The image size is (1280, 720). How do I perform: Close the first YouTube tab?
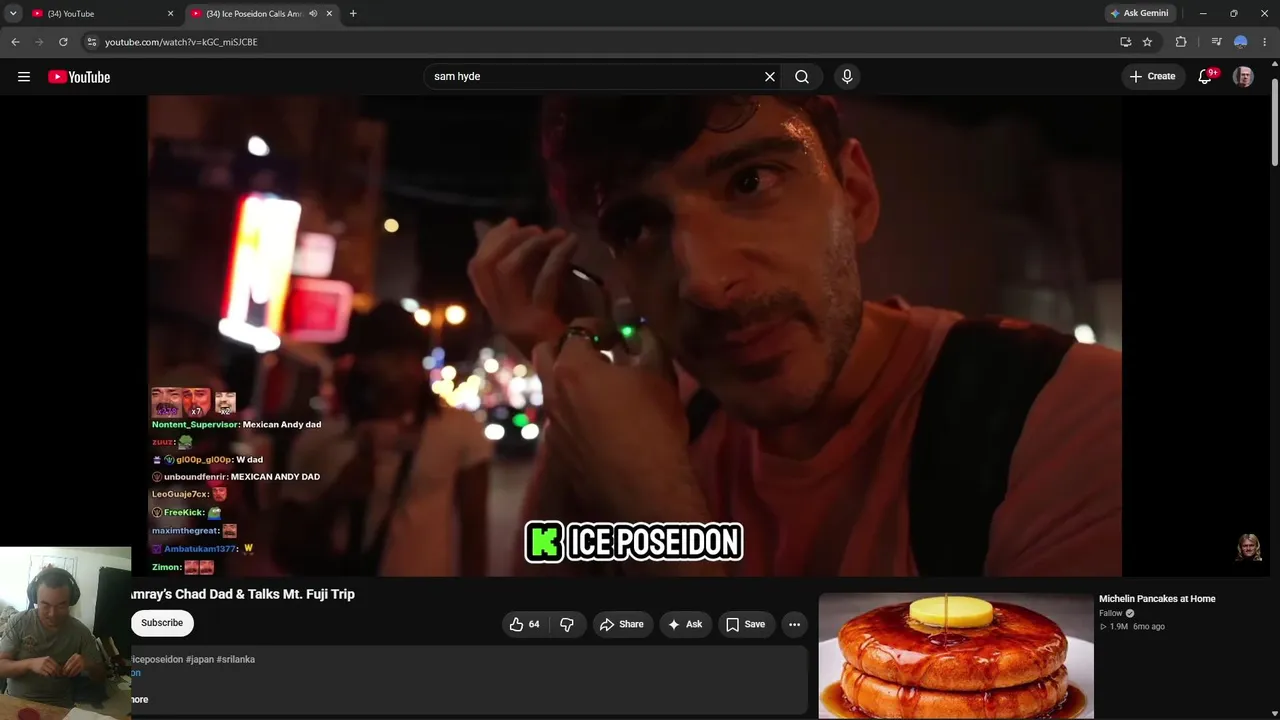pos(170,14)
